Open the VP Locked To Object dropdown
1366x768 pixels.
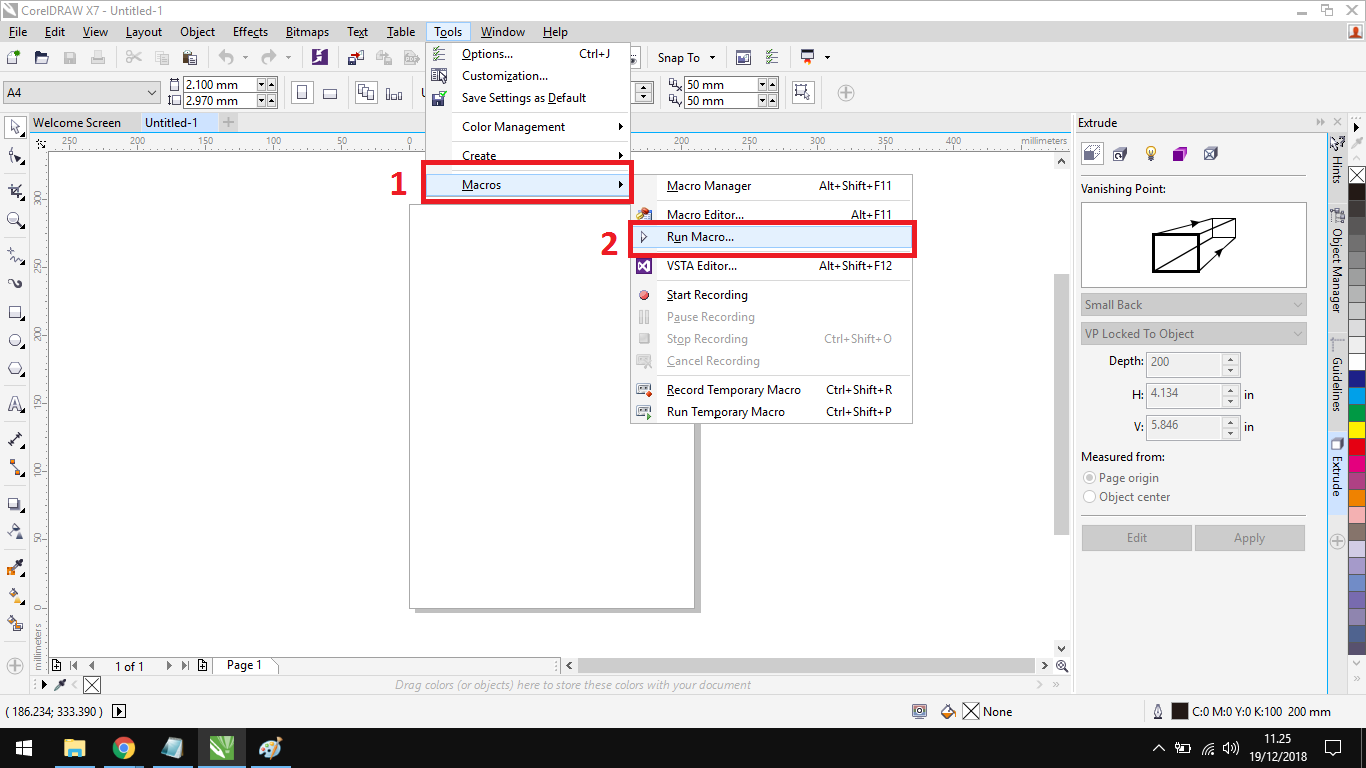[x=1194, y=334]
